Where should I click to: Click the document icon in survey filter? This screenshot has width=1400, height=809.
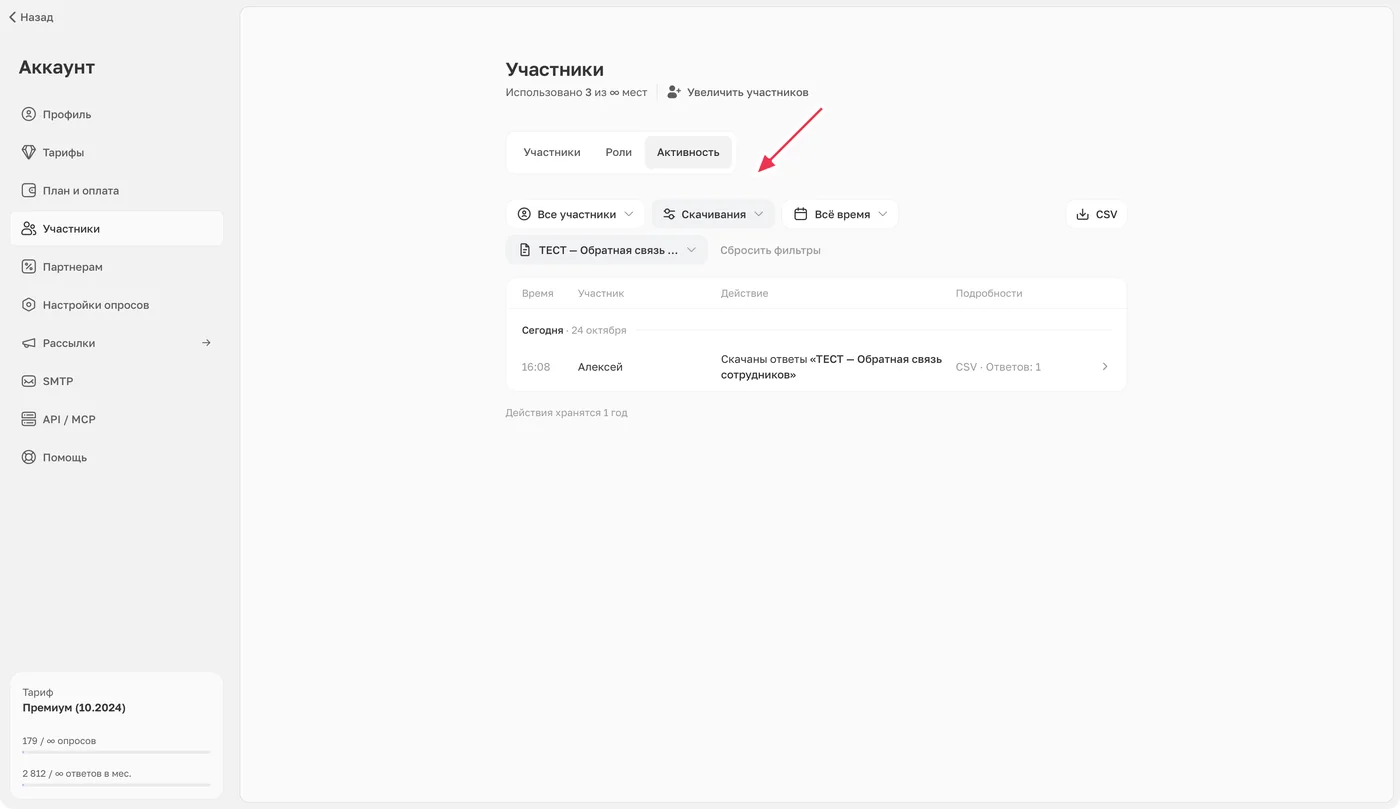pyautogui.click(x=525, y=250)
